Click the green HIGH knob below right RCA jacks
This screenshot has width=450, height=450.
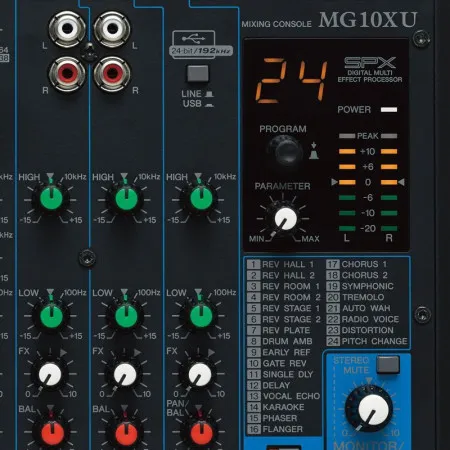(126, 199)
